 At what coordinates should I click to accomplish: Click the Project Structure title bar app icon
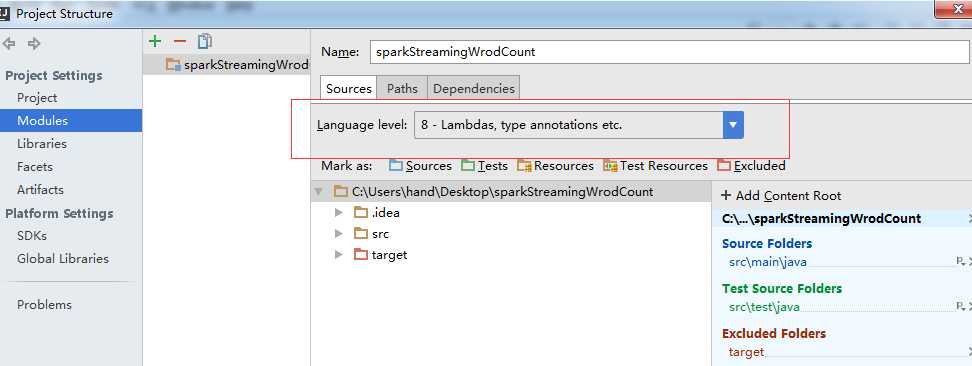[x=5, y=13]
